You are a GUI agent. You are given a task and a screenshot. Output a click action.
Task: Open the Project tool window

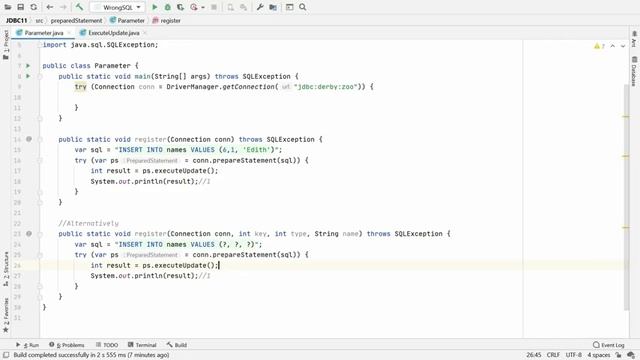[6, 44]
